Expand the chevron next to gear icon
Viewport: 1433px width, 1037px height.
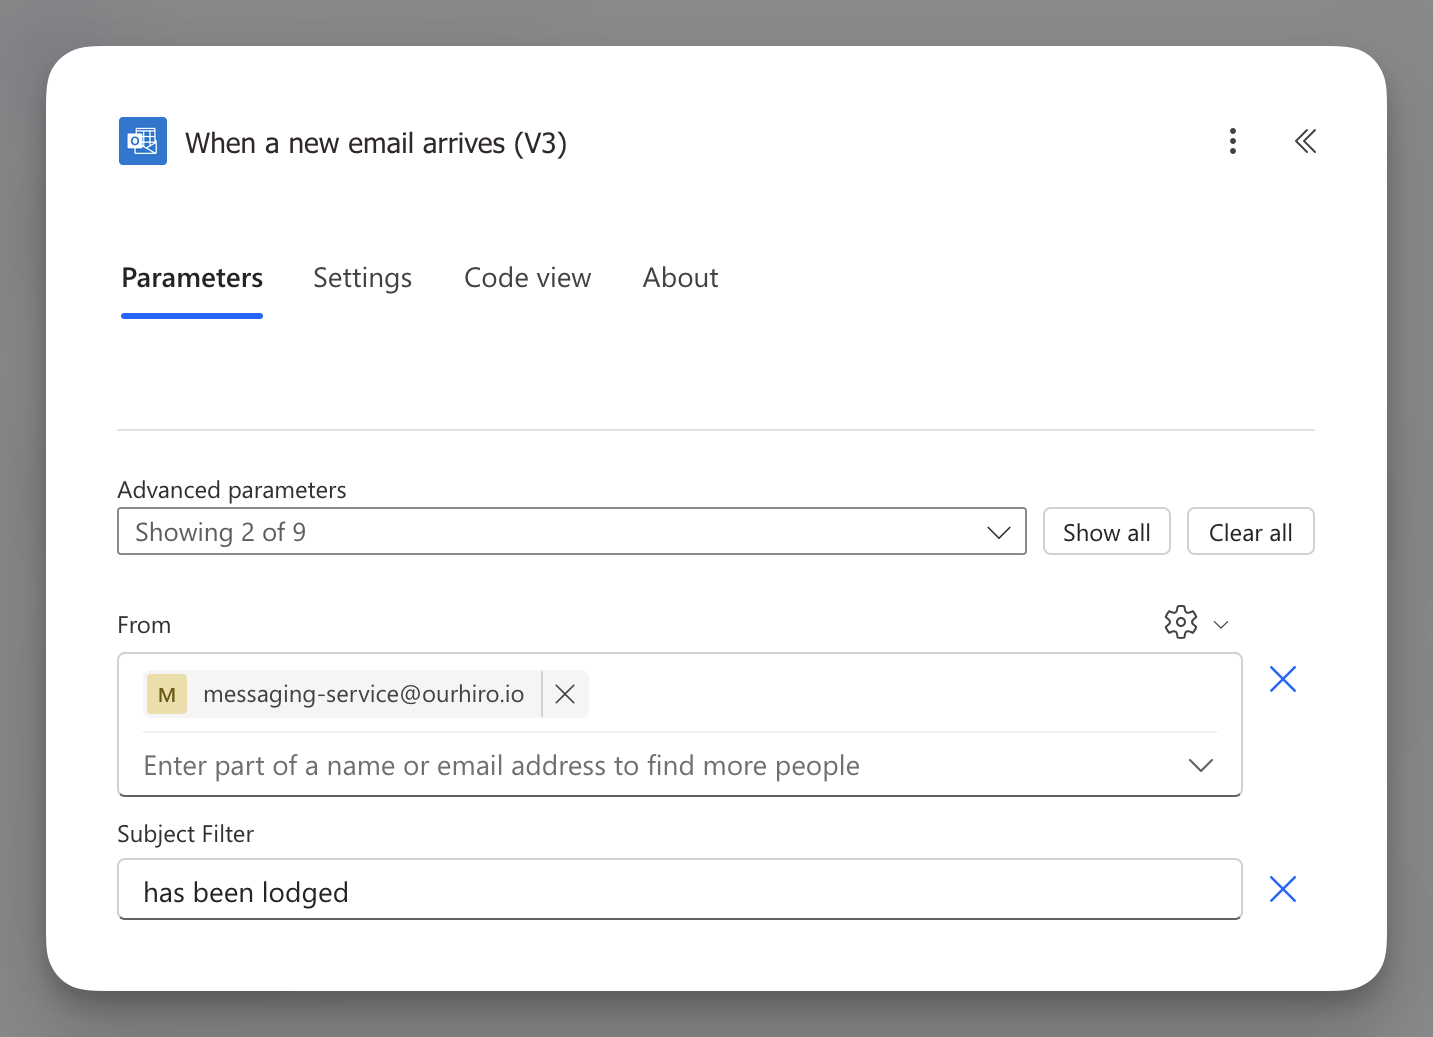tap(1220, 625)
